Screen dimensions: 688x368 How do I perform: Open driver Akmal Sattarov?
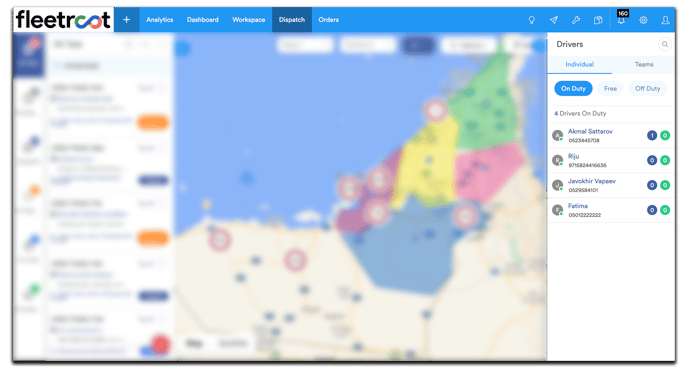tap(590, 132)
